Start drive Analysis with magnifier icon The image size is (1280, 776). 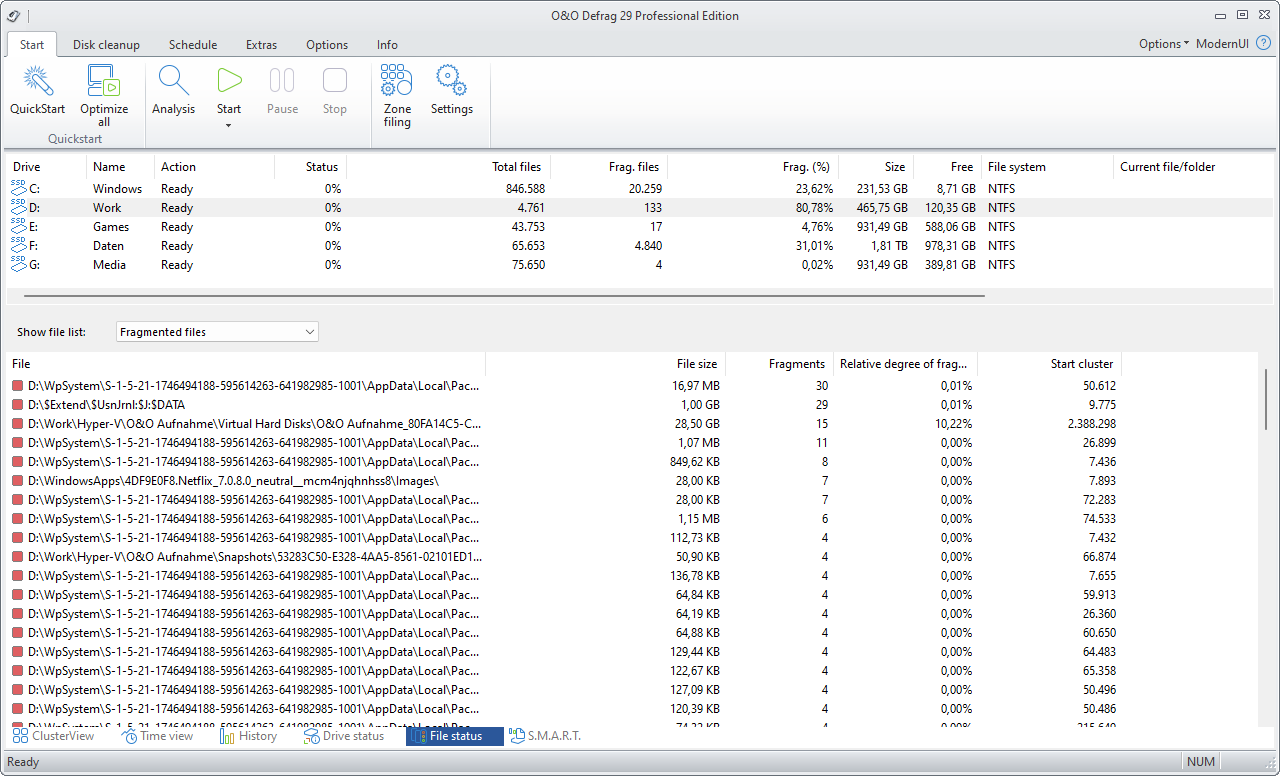pyautogui.click(x=173, y=81)
